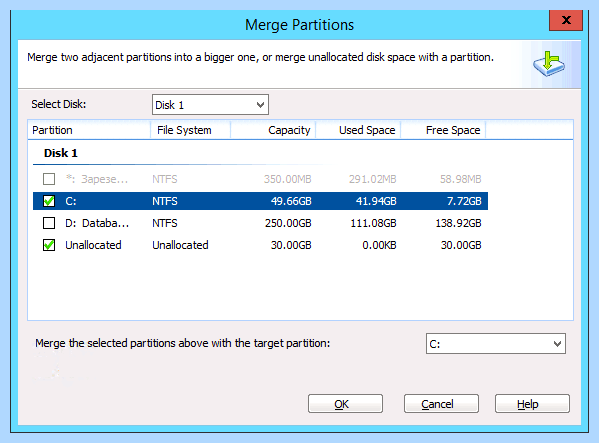Select the C: partition row label
Screen dimensions: 599x443
71,201
